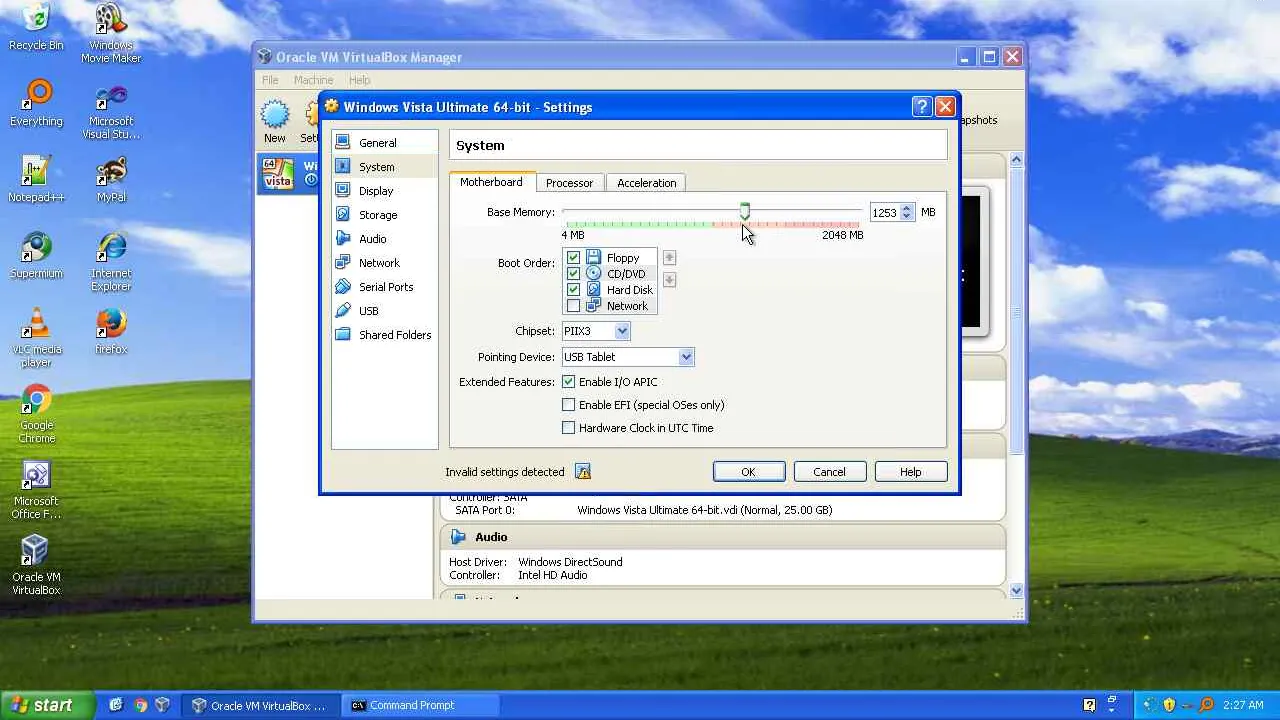Click the 2:27 AM taskbar clock
Viewport: 1280px width, 720px height.
point(1243,705)
